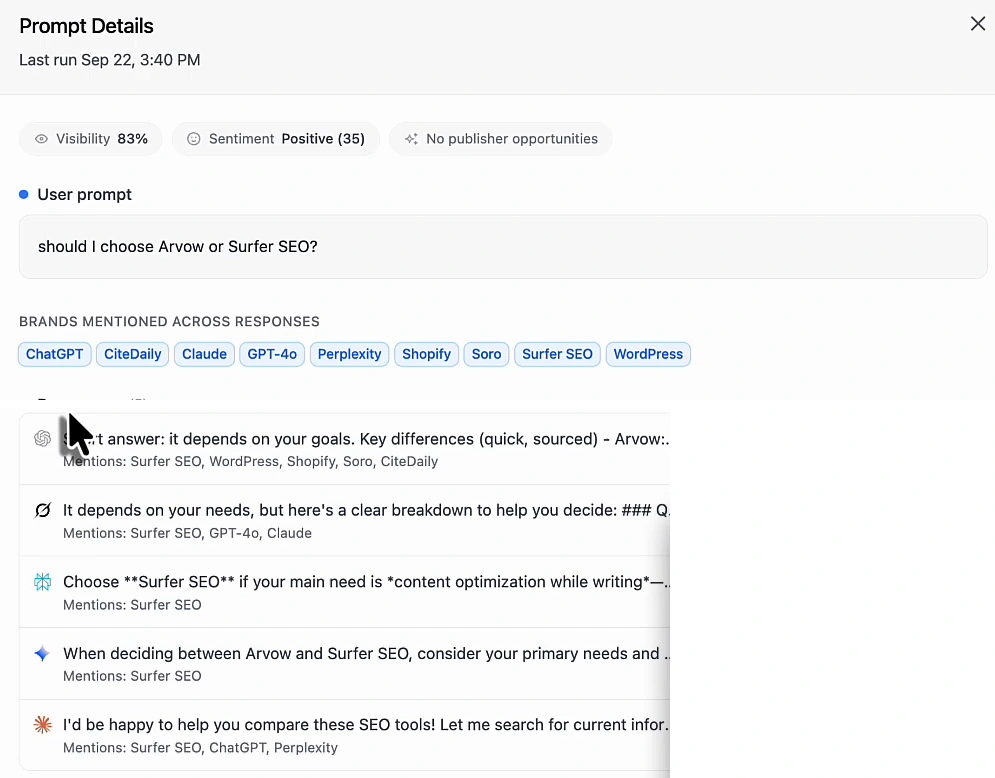The width and height of the screenshot is (995, 778).
Task: Click the Perplexity icon on second response
Action: (43, 510)
